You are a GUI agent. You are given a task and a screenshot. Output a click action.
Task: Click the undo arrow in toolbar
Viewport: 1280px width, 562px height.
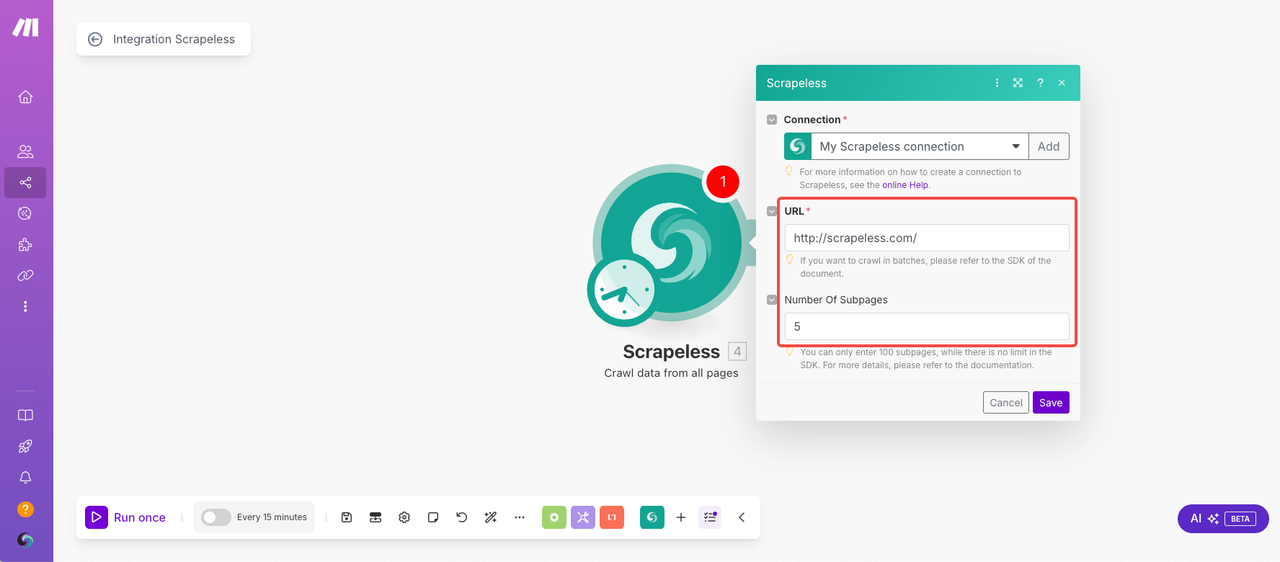pyautogui.click(x=461, y=517)
